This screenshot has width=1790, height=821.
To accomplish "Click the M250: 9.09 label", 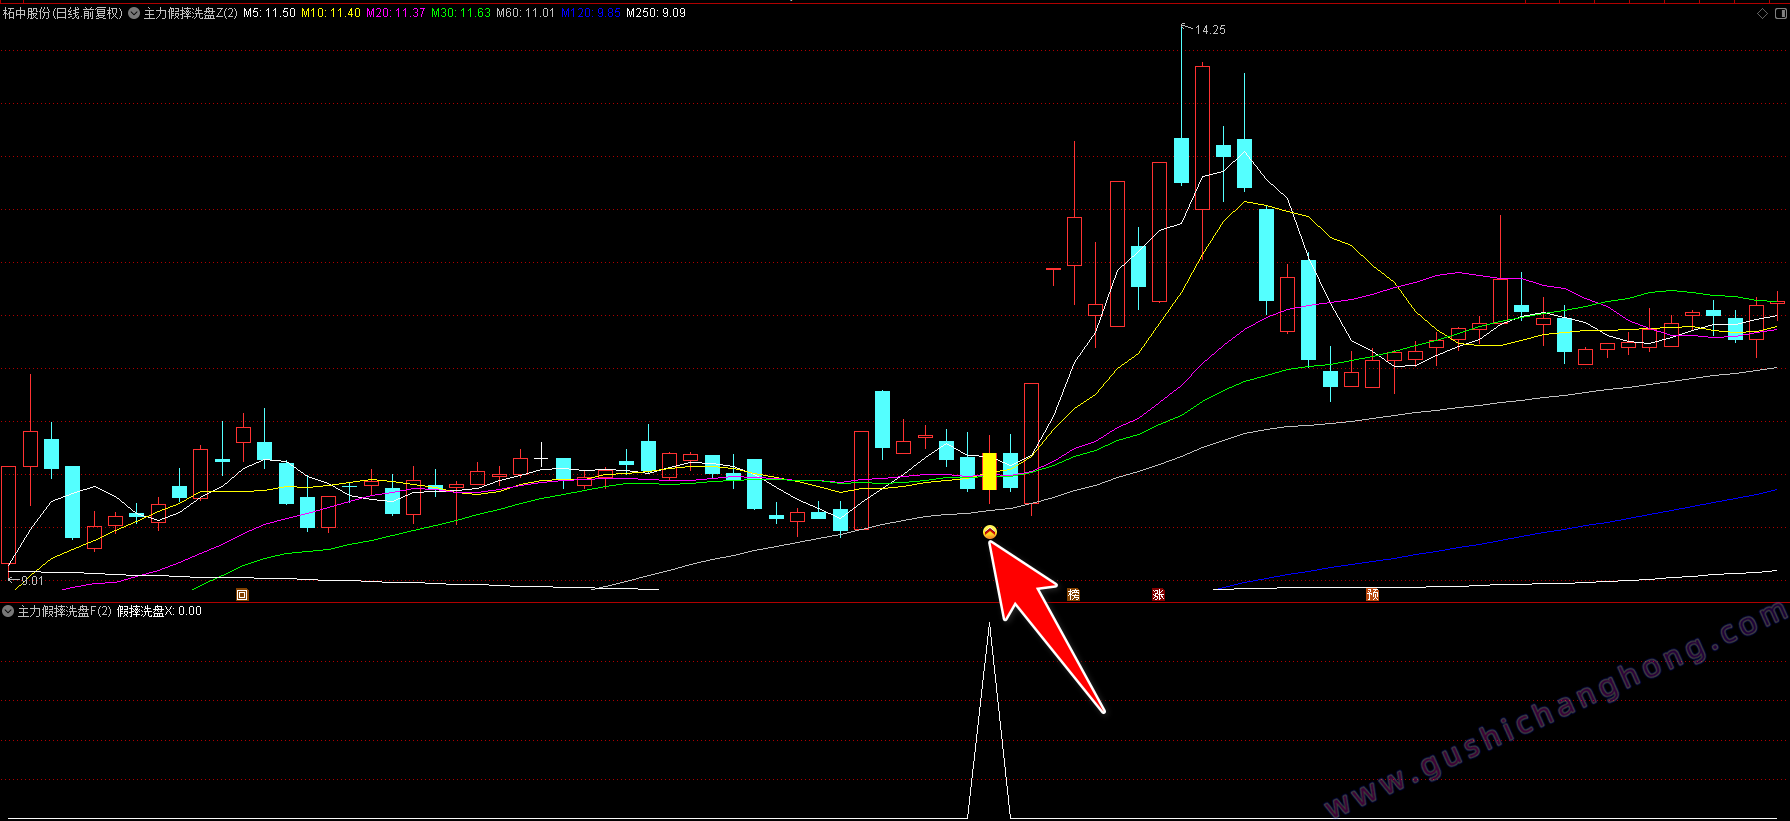I will pos(656,14).
